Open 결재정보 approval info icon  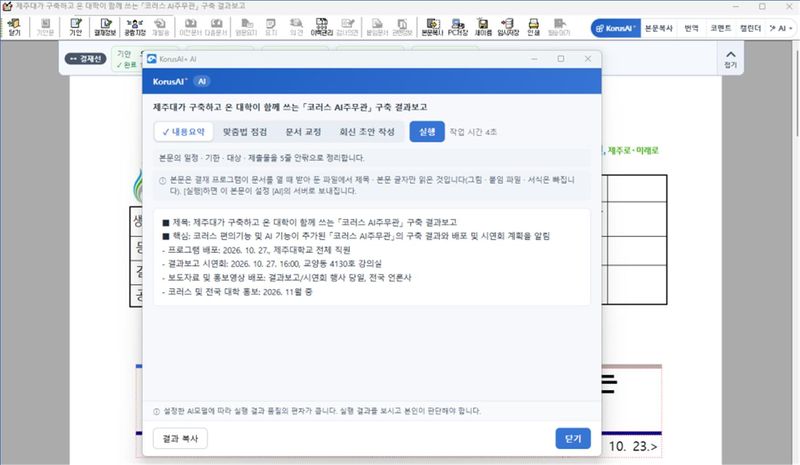(105, 27)
